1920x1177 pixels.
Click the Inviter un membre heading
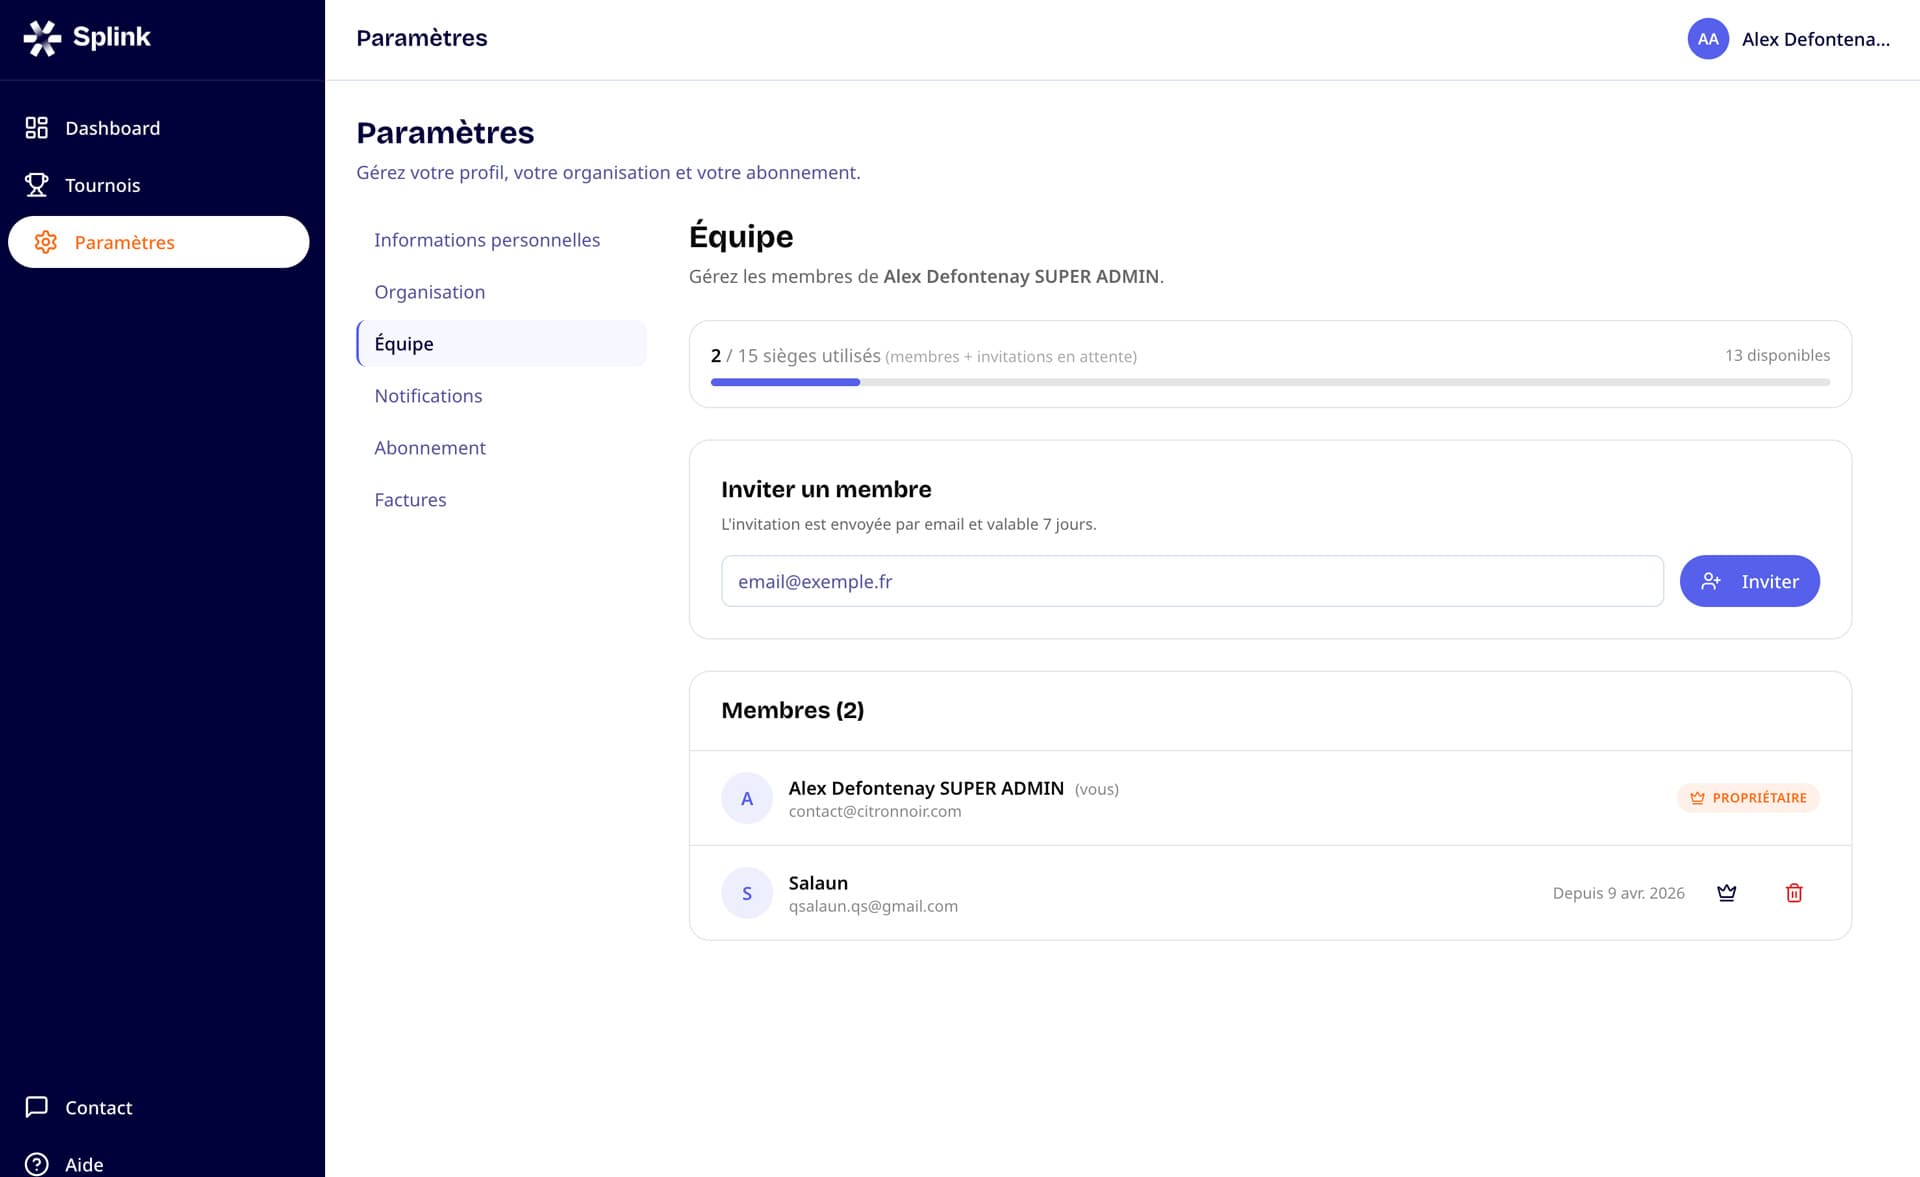pyautogui.click(x=826, y=489)
